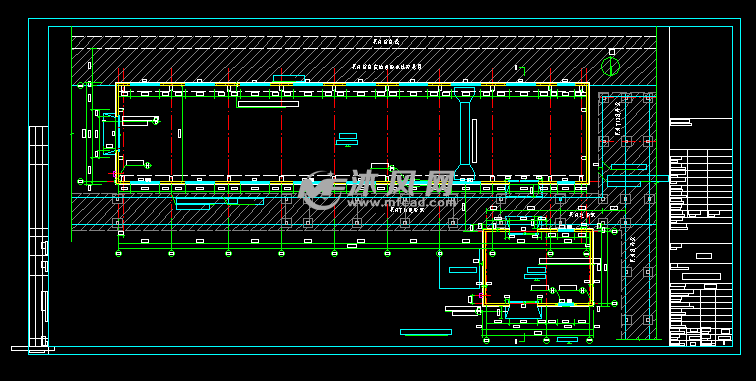Select the door swing symbol inside small building

coord(553,291)
